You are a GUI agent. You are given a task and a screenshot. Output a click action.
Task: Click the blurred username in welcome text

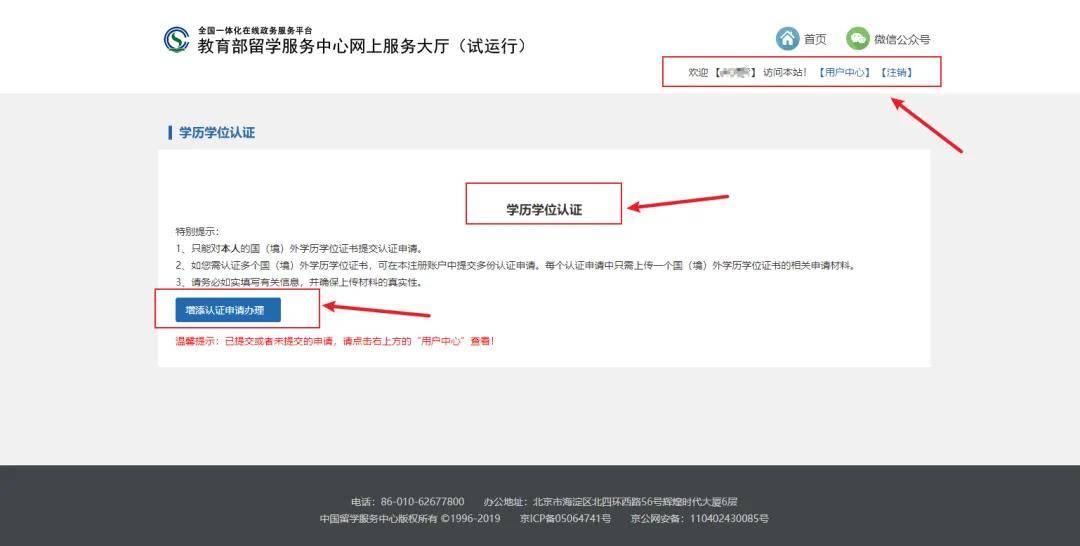click(x=734, y=72)
